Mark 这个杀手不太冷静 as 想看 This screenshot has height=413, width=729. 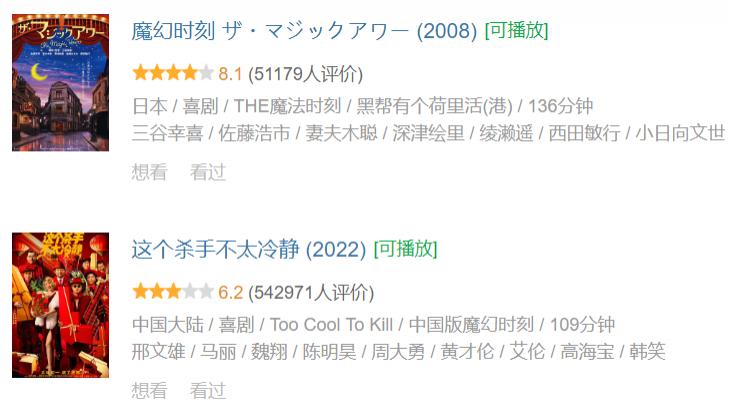(x=149, y=390)
